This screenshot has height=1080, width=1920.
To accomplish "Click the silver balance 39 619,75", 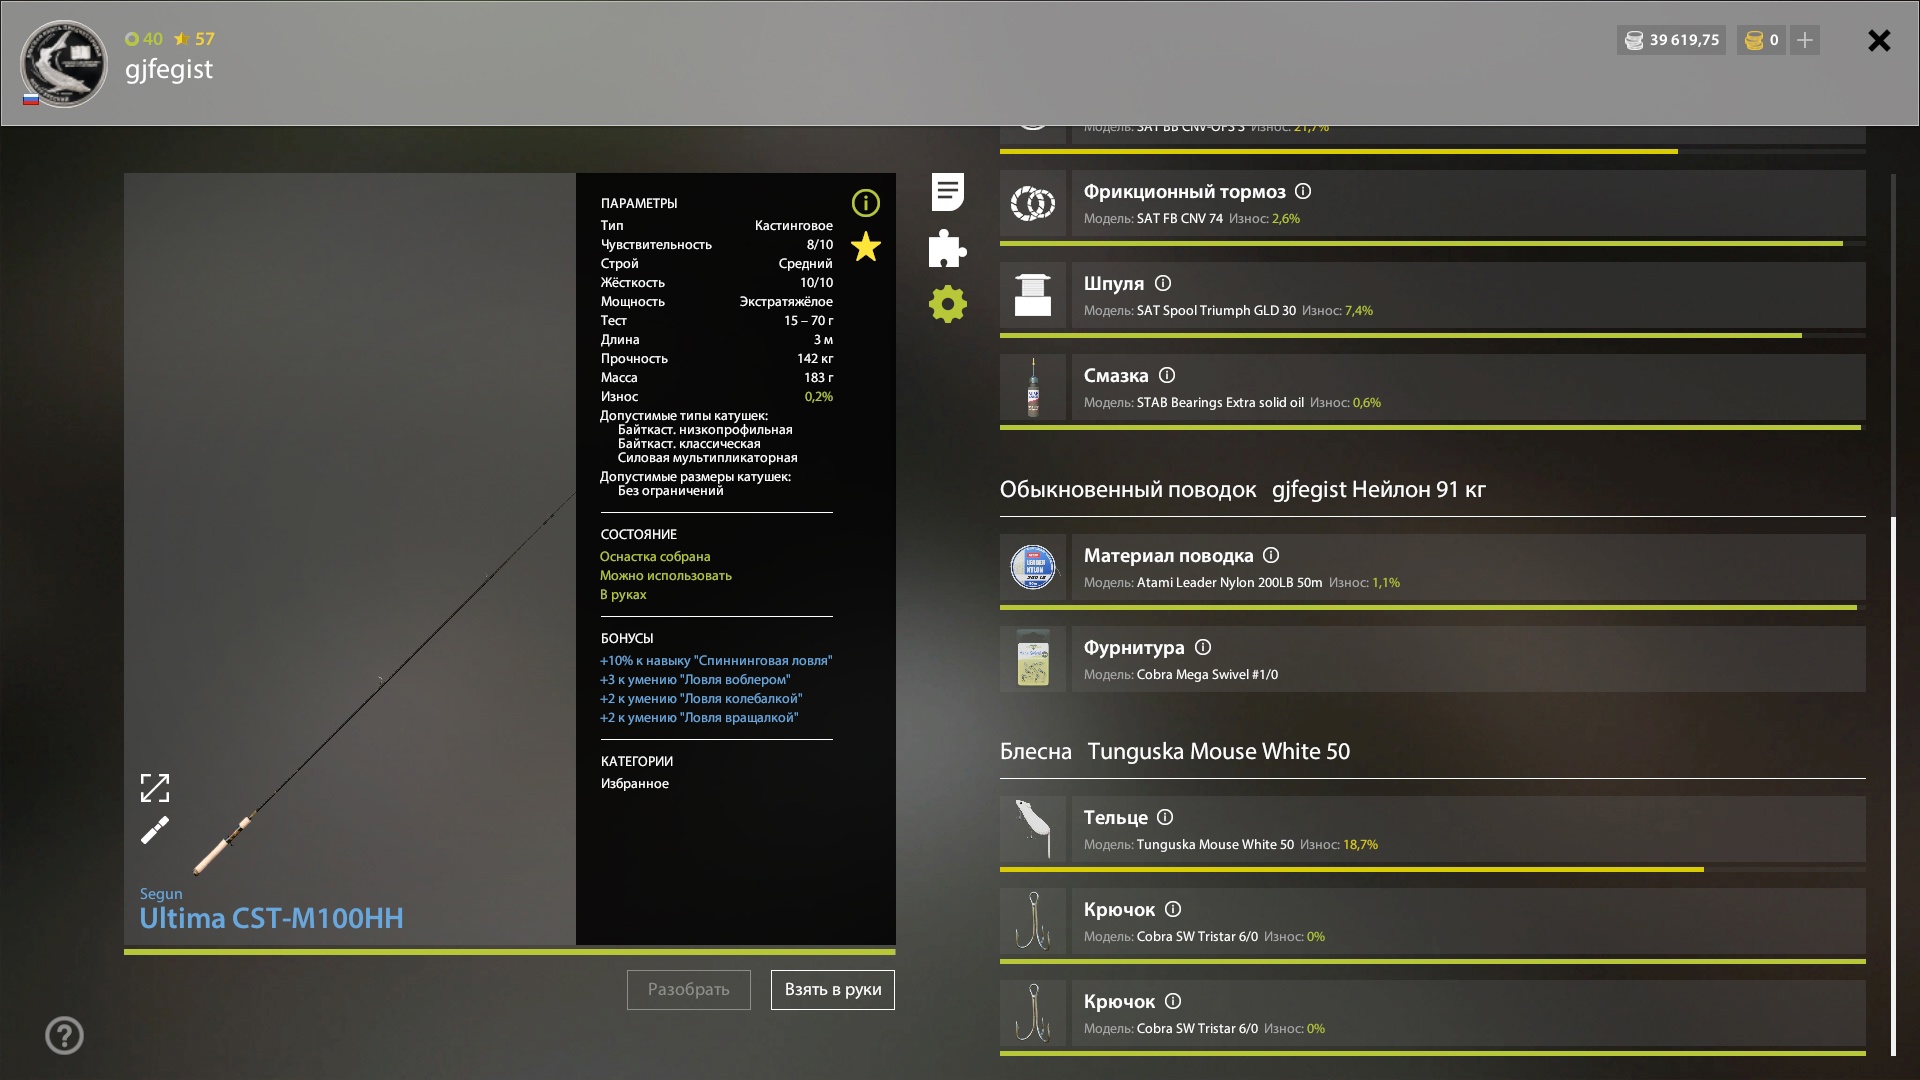I will (x=1671, y=40).
